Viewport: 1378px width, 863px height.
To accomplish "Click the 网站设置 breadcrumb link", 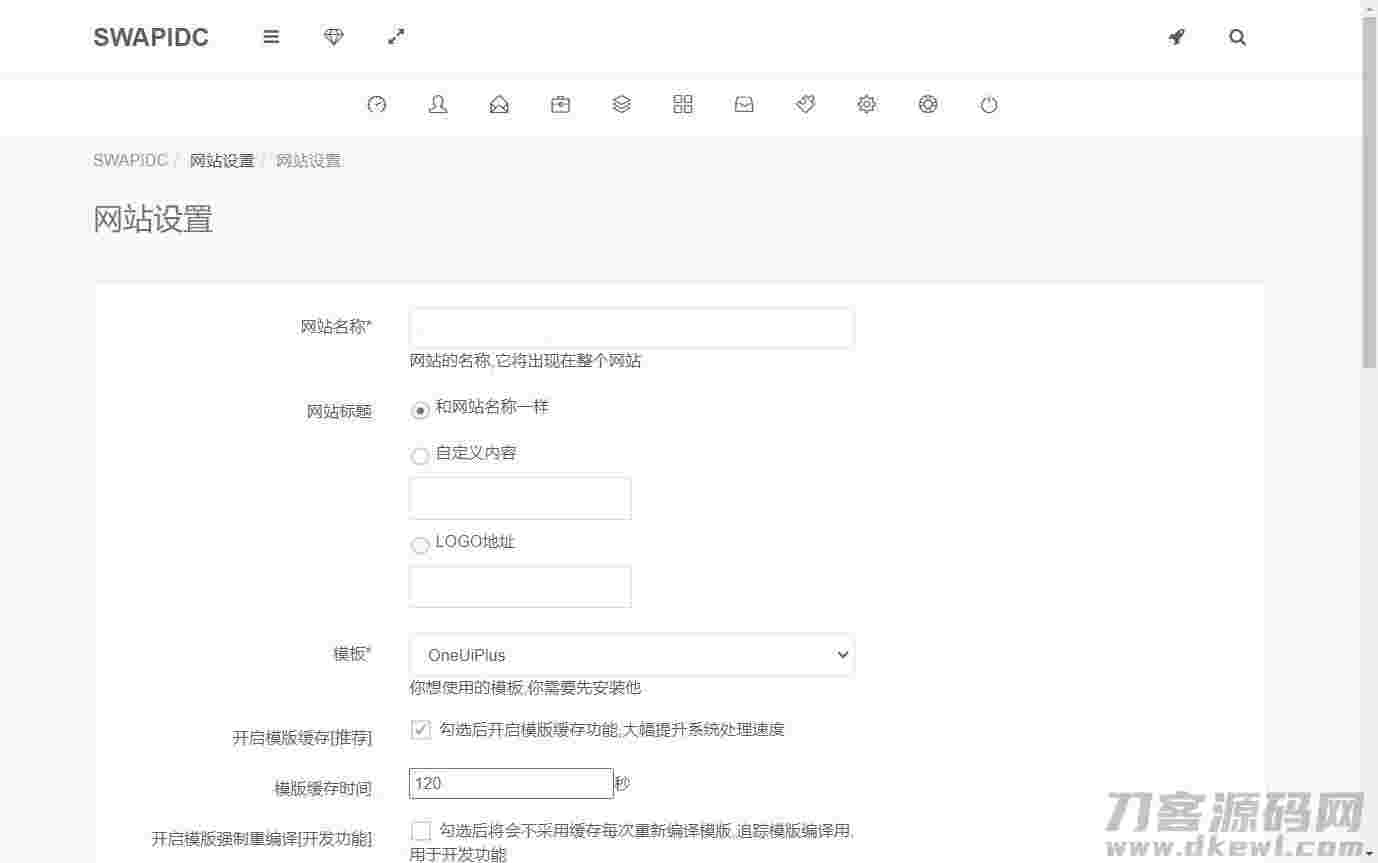I will pos(222,161).
